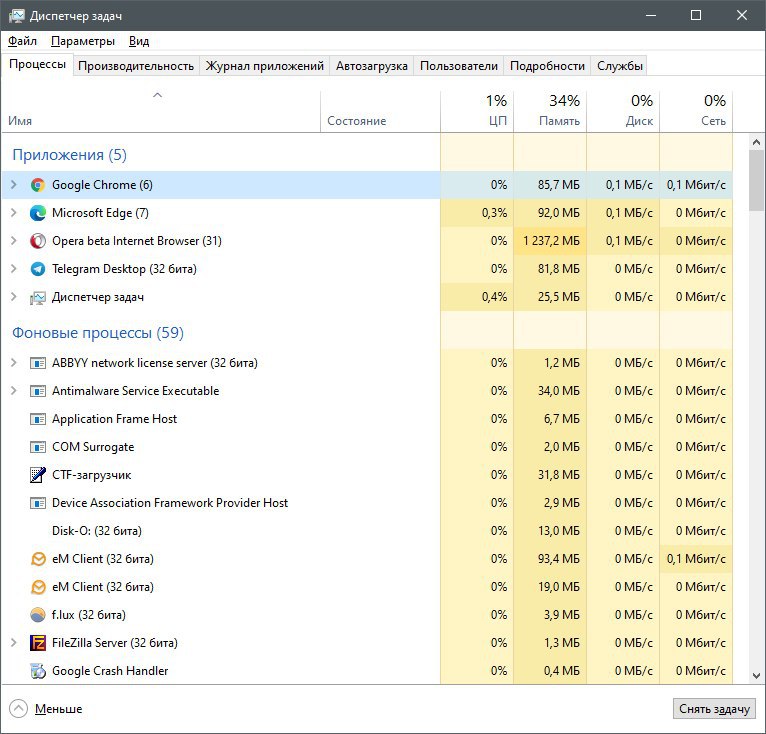Click the FileZilla Server icon

pyautogui.click(x=38, y=643)
